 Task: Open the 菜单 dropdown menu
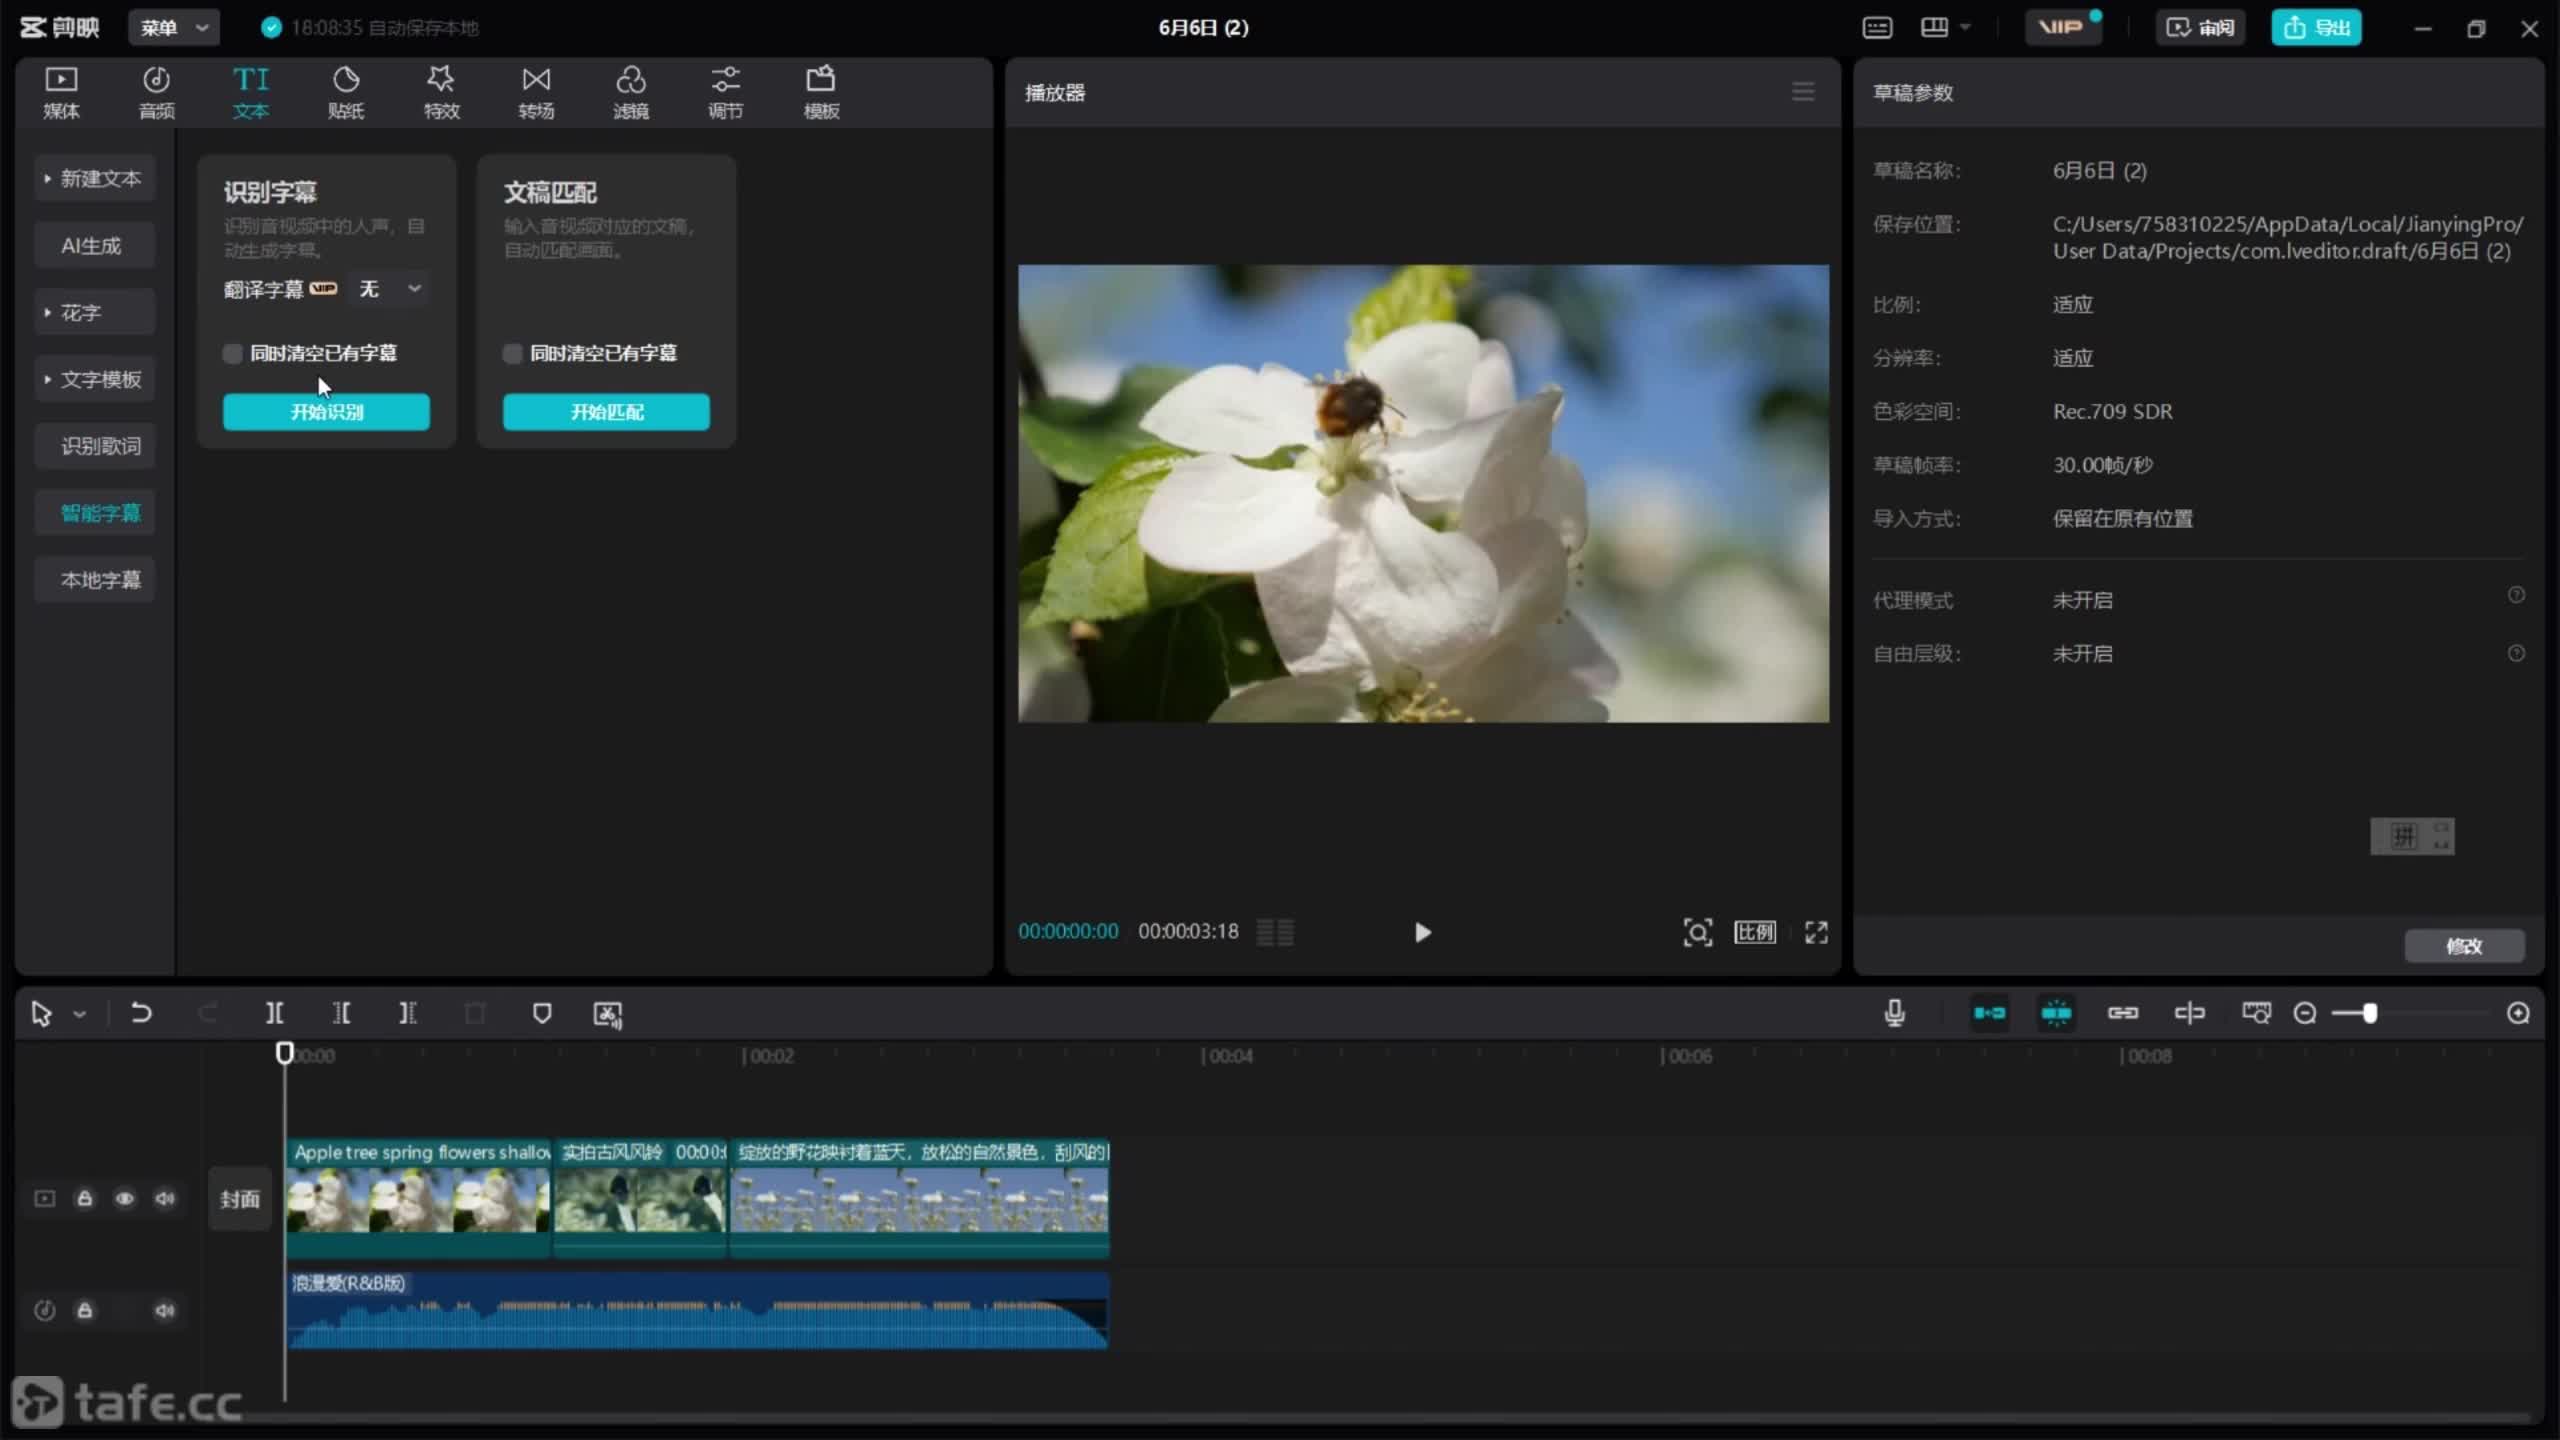click(174, 27)
